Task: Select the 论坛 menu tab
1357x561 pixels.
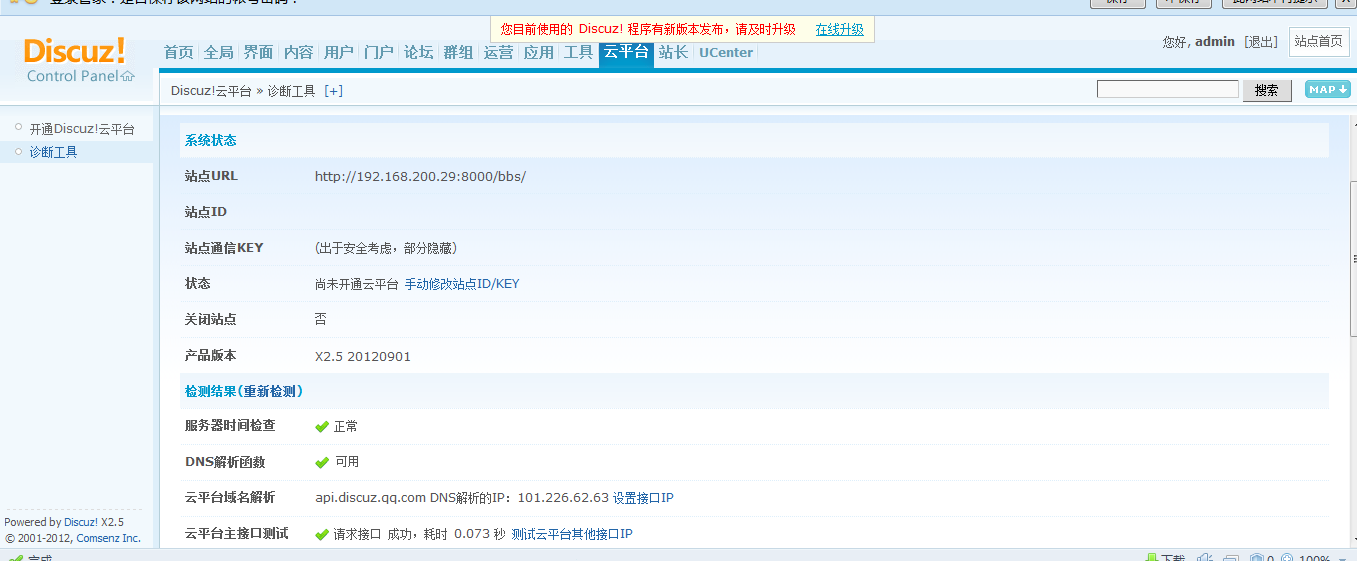Action: pos(419,52)
